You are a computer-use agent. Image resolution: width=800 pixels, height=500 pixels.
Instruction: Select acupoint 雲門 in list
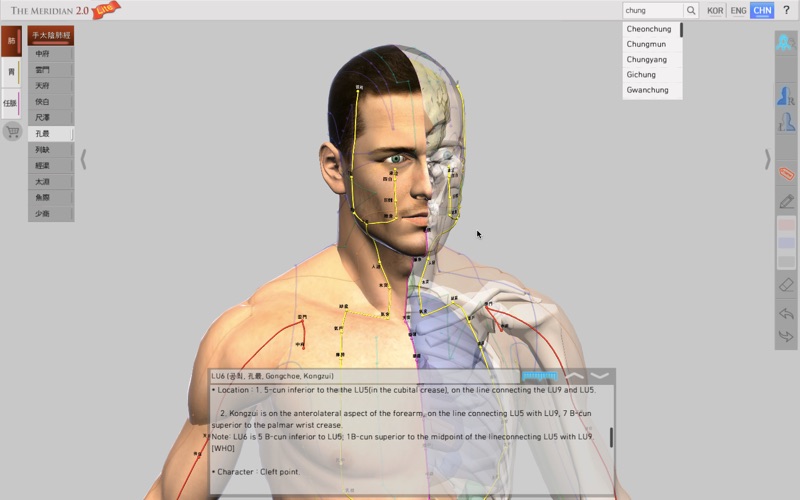(51, 69)
